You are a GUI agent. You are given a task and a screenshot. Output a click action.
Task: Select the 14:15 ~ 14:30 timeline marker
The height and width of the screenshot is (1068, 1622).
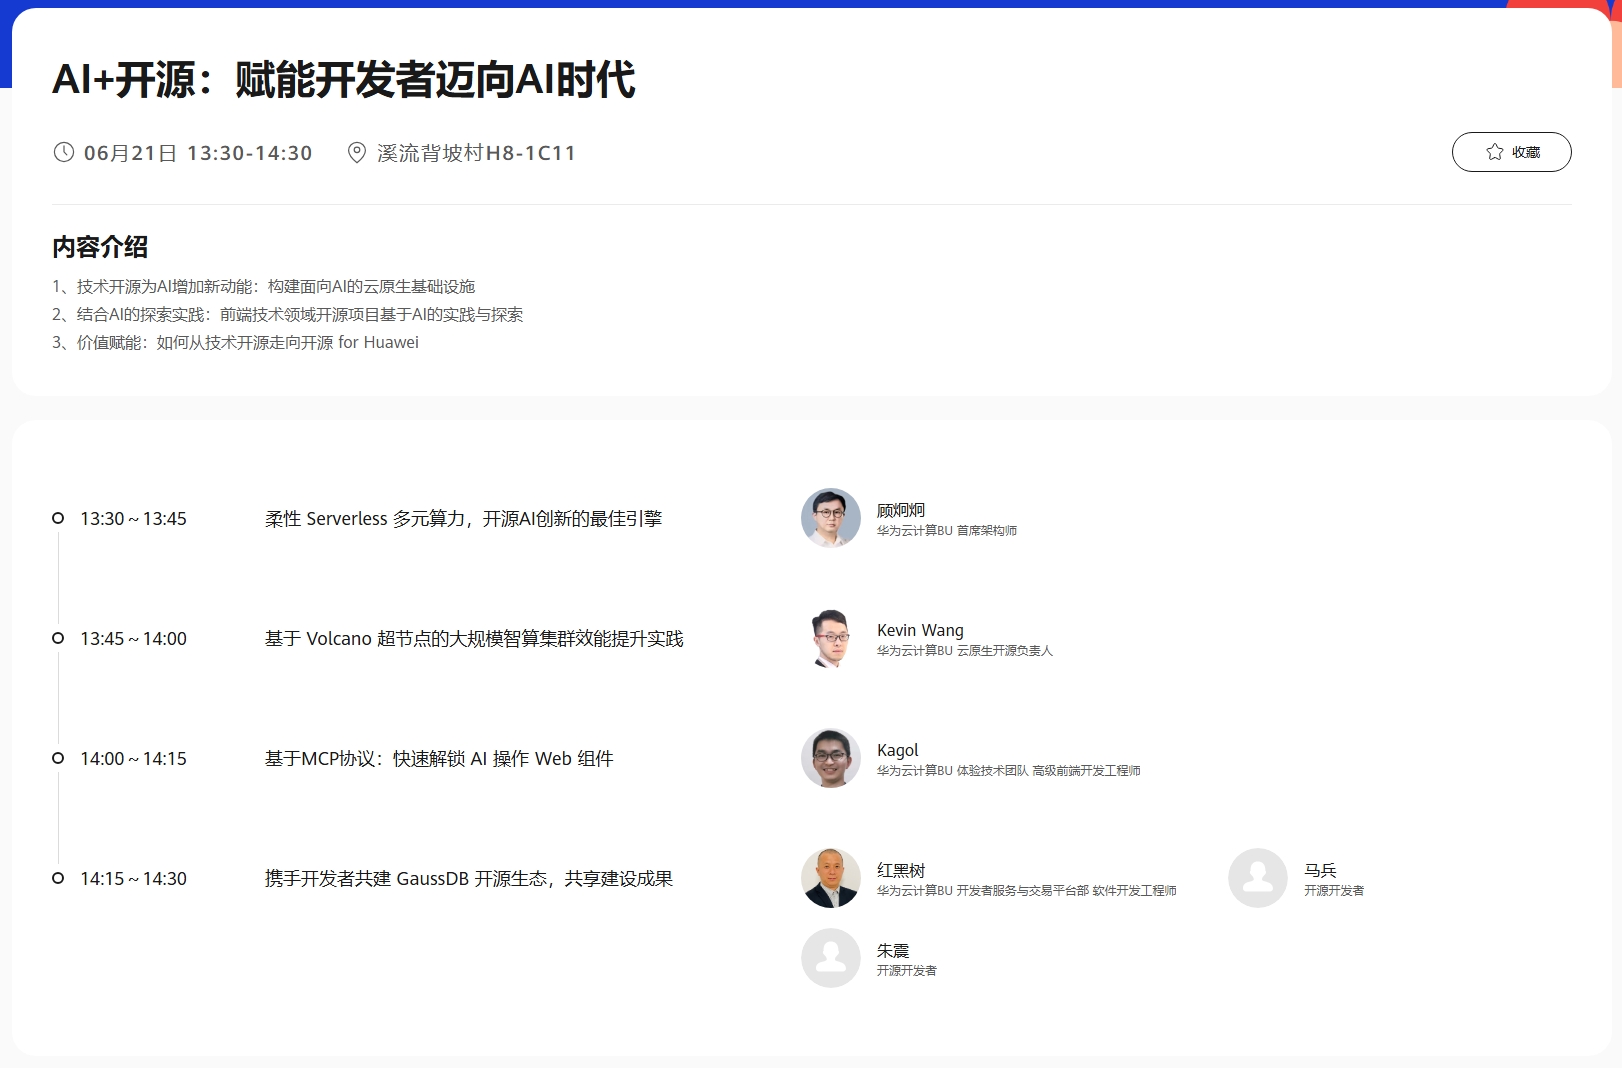point(58,878)
